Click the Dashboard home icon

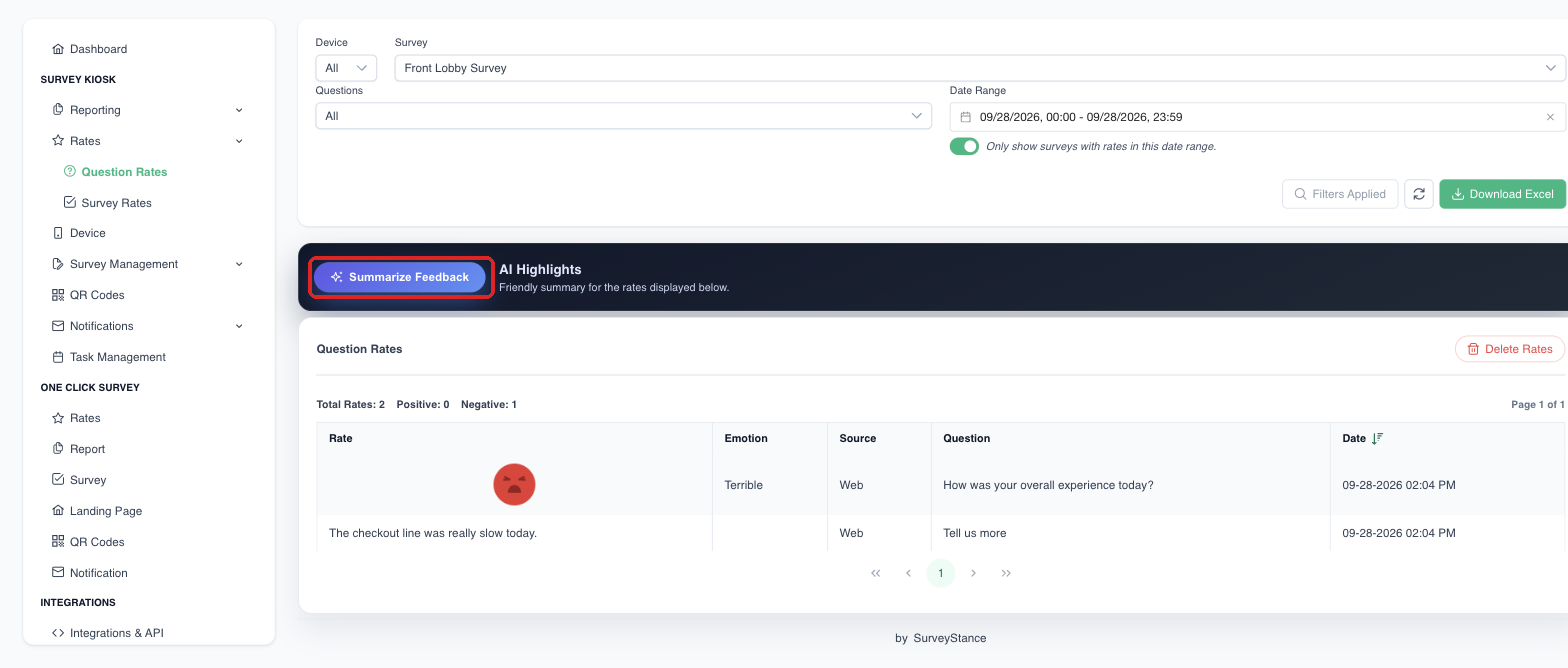click(x=58, y=49)
